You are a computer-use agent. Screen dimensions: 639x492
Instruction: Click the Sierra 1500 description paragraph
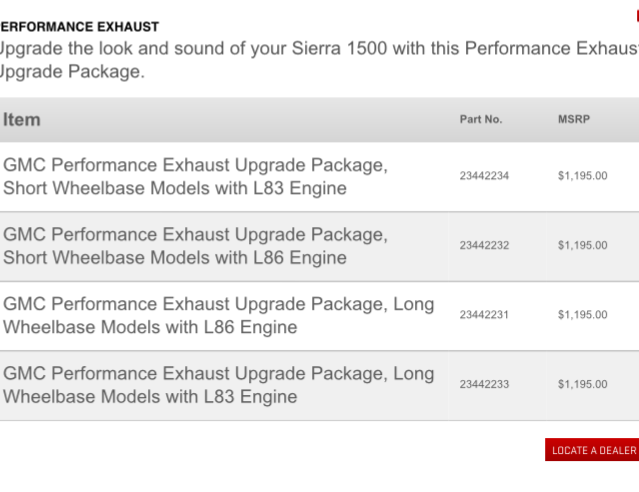[x=320, y=60]
